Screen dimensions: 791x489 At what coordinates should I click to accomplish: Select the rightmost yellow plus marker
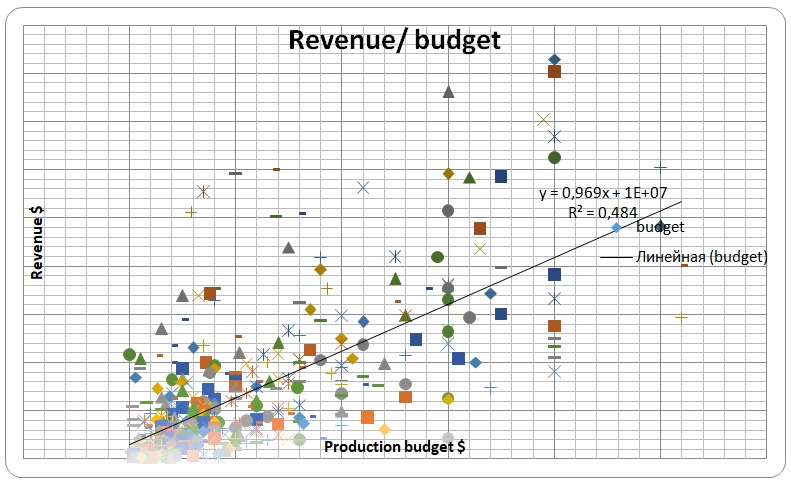681,316
